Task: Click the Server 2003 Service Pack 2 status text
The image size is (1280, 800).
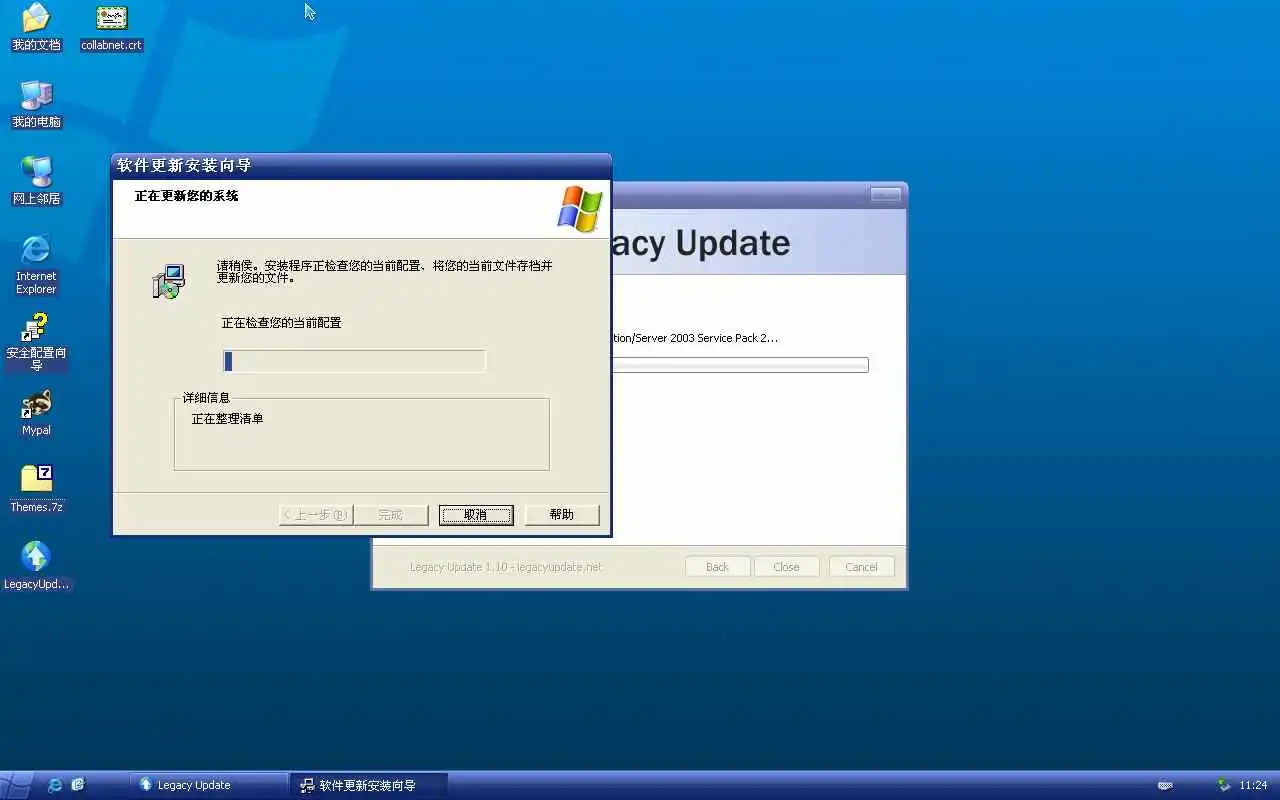Action: click(694, 338)
